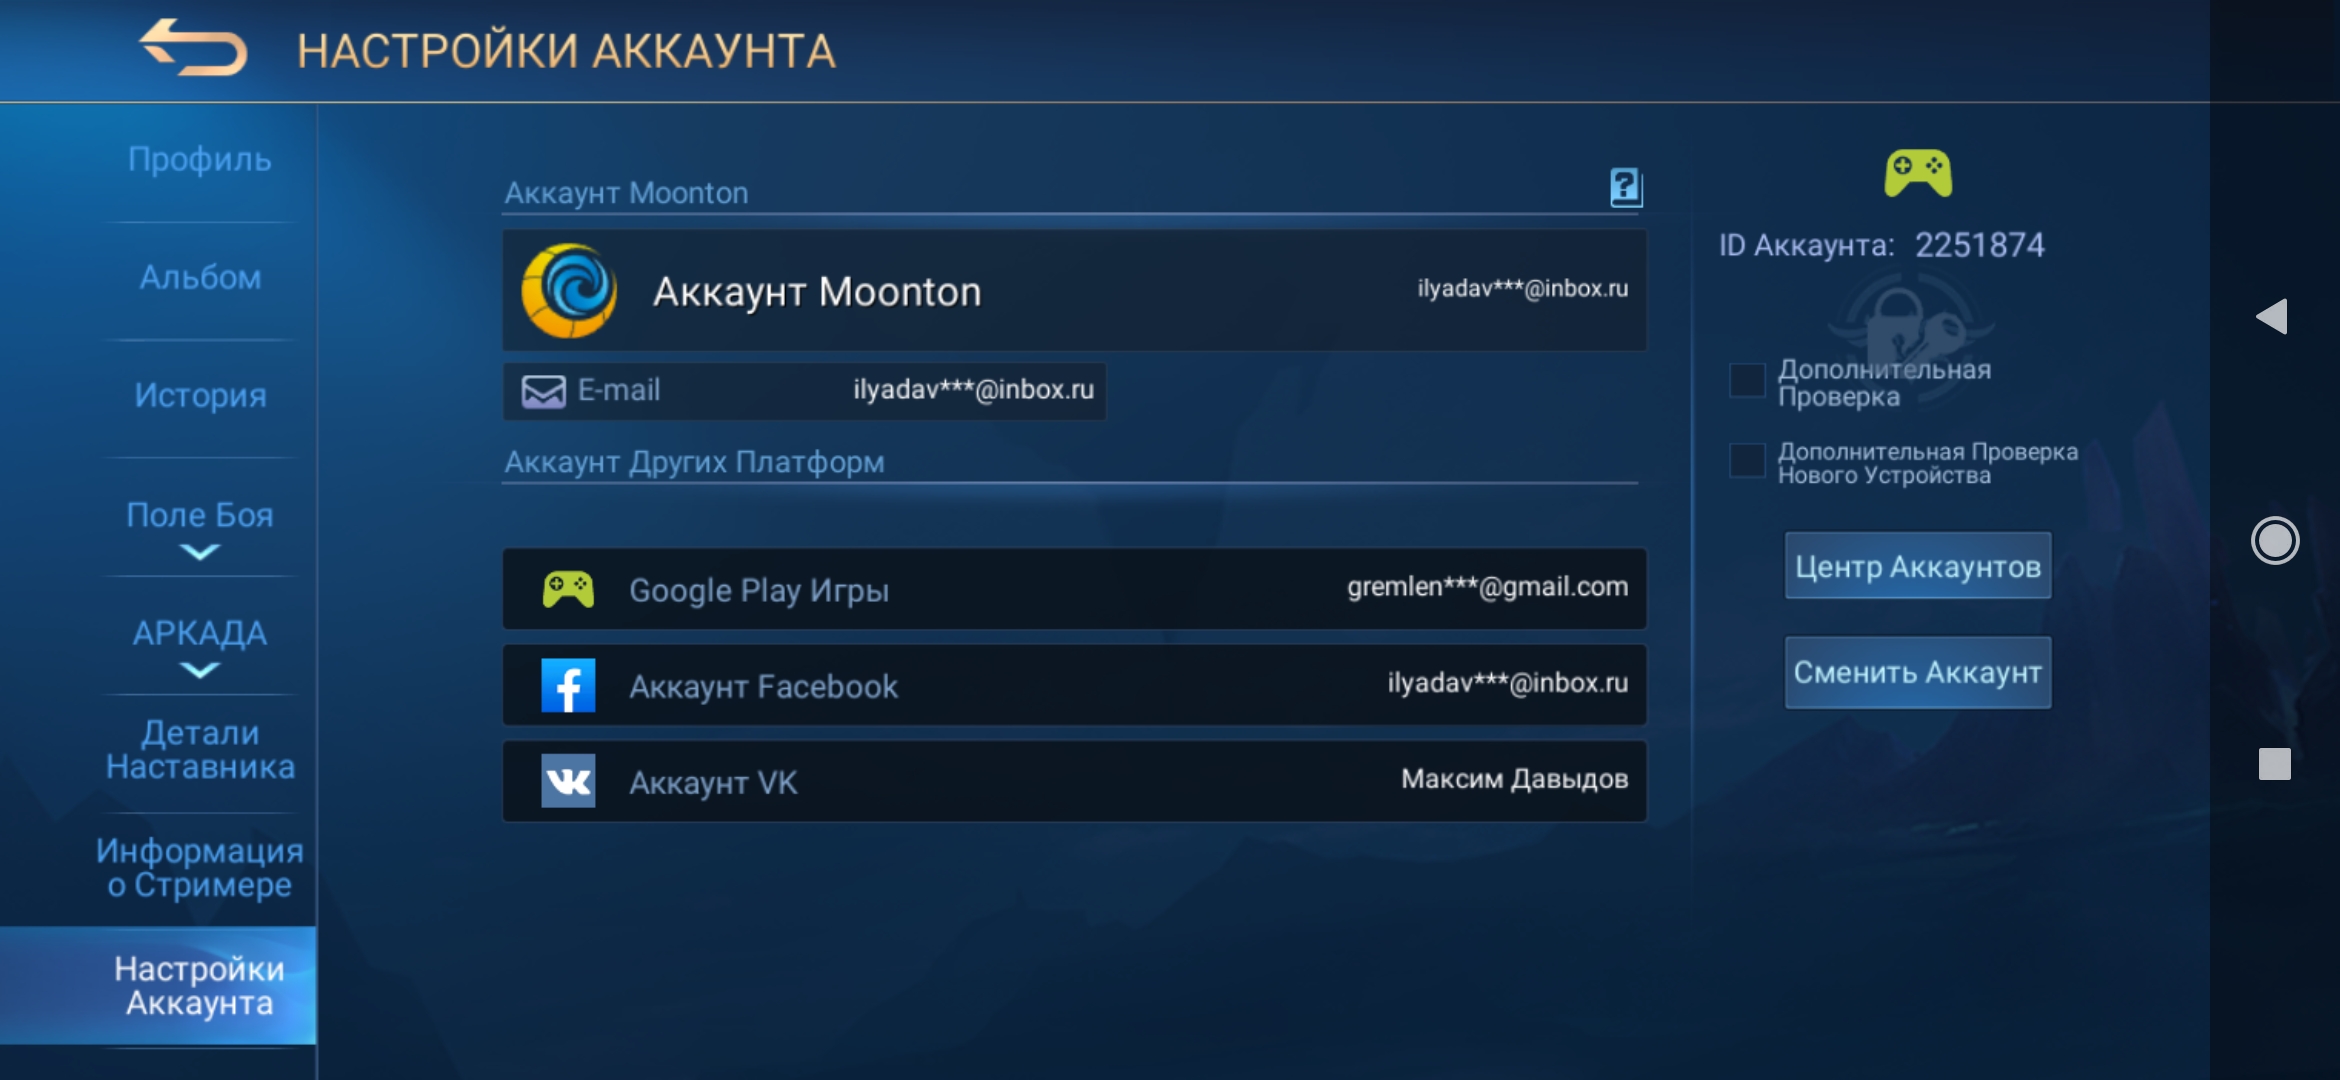Open the Альбом tab
The image size is (2340, 1080).
pyautogui.click(x=200, y=278)
